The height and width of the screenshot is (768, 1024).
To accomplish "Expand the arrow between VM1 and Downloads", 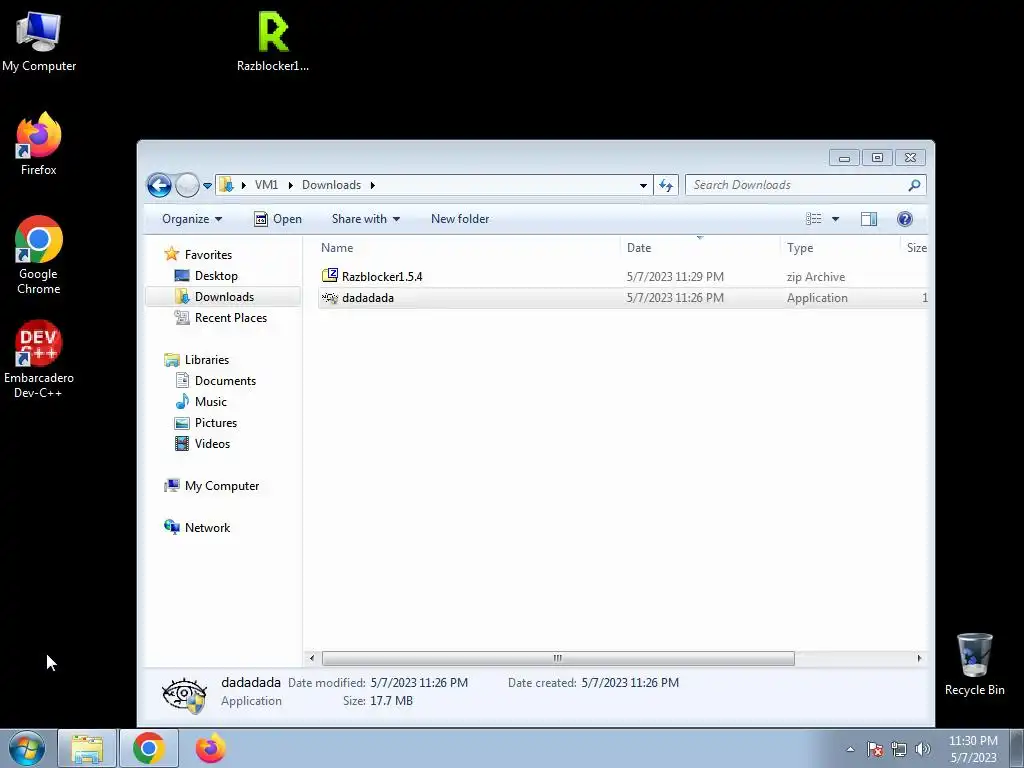I will click(291, 185).
